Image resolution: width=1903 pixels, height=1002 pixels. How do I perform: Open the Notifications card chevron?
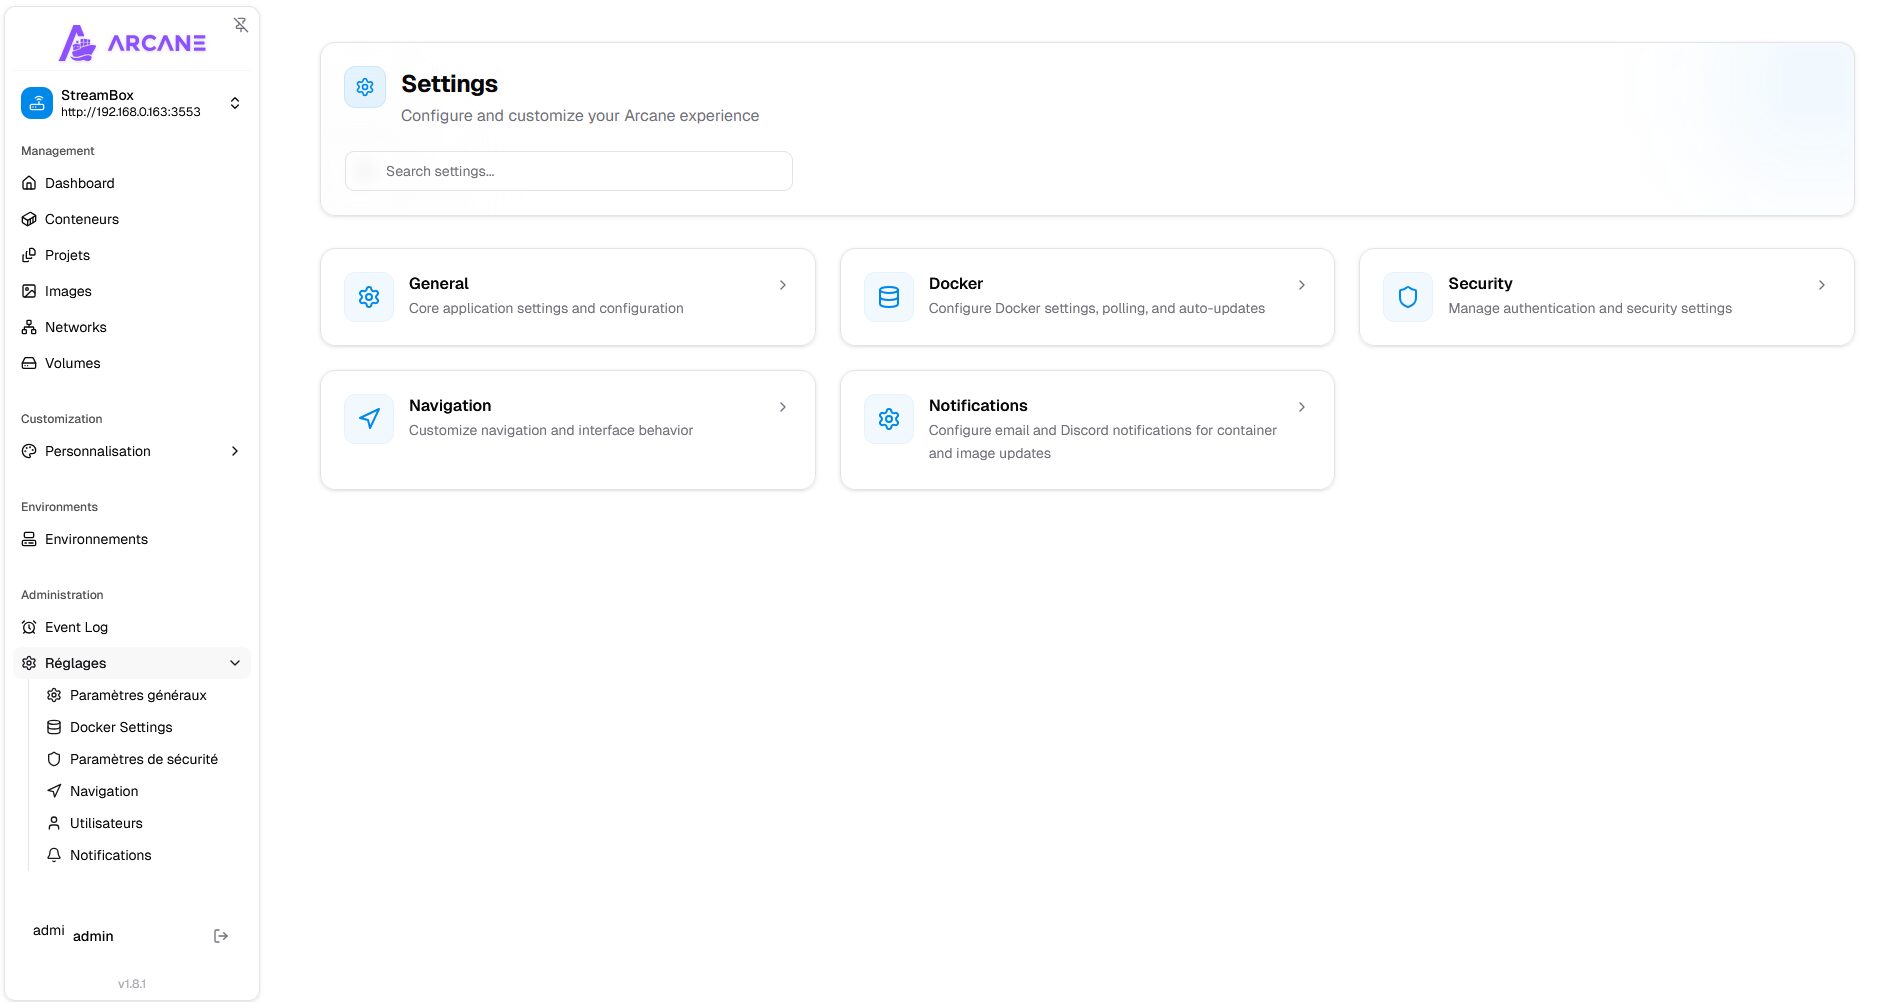[x=1301, y=407]
